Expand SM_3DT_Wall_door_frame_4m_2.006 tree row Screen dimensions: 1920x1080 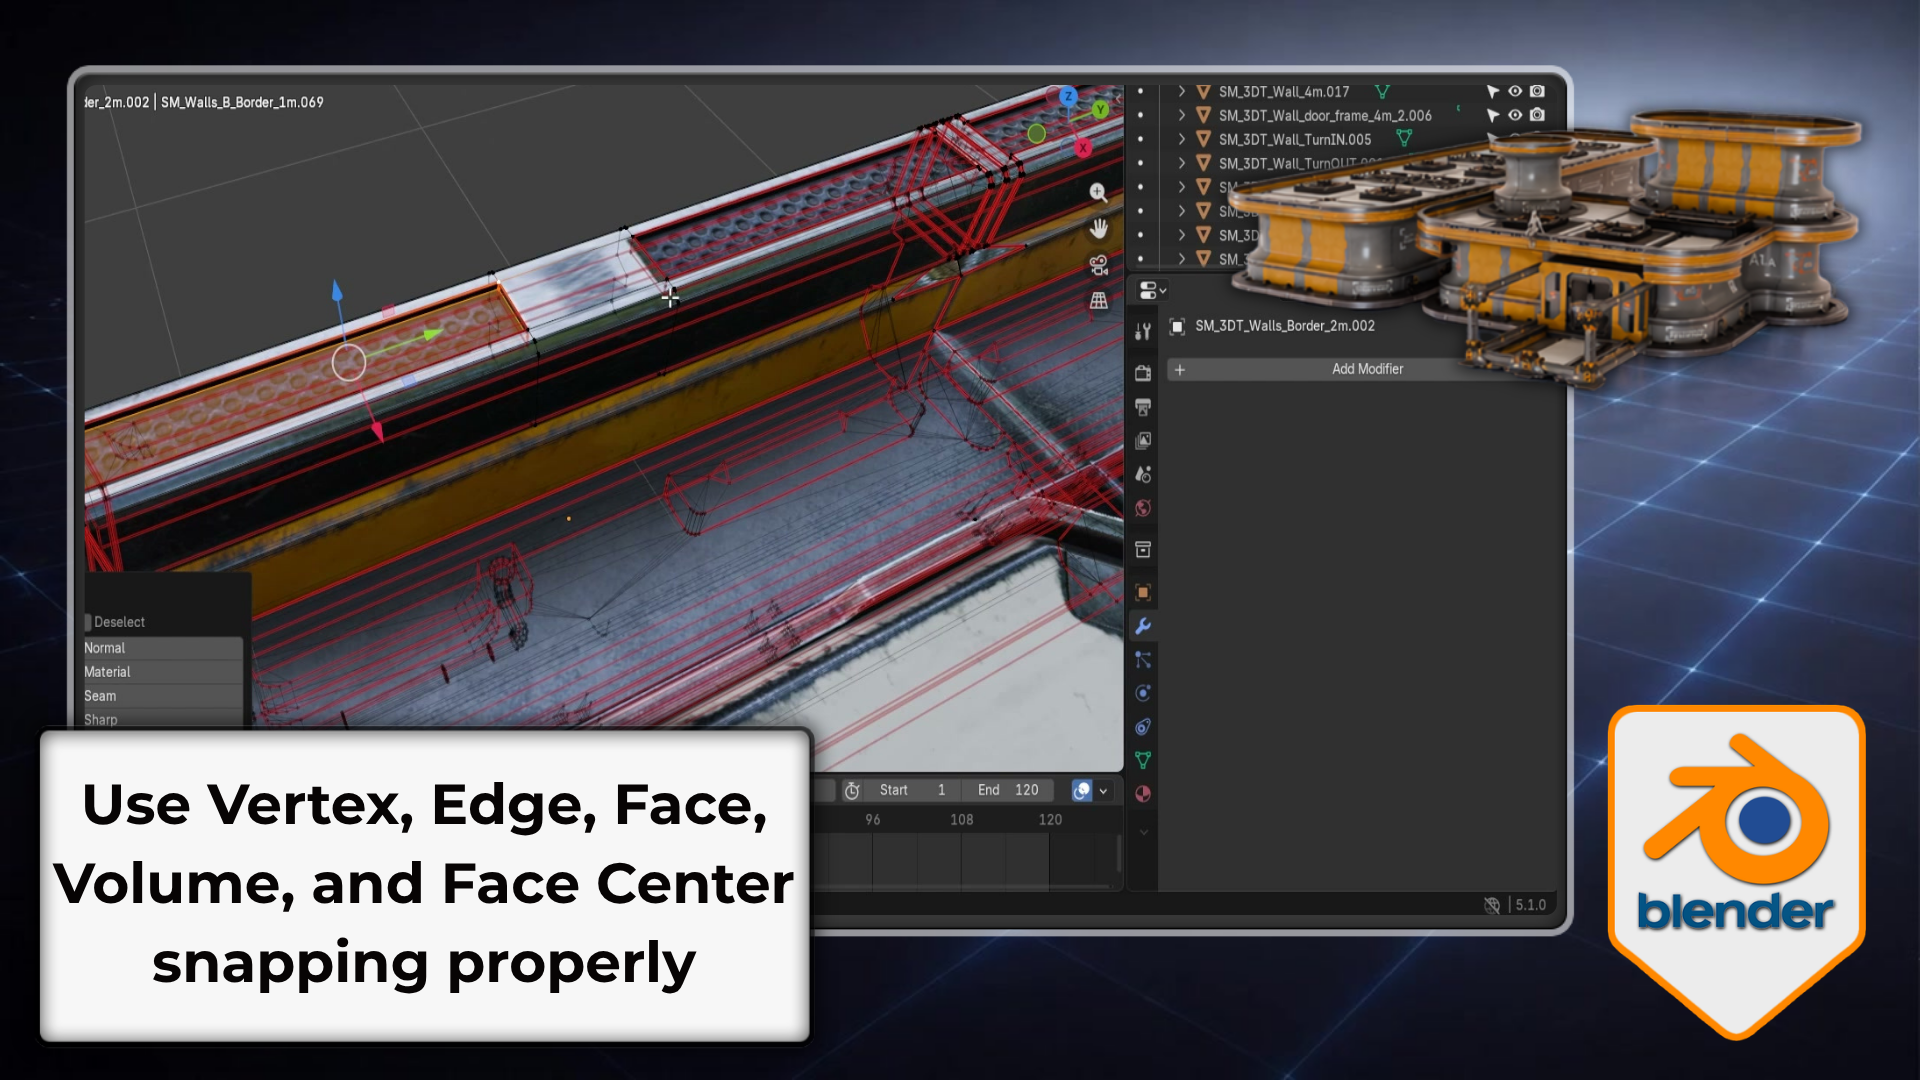click(1181, 115)
